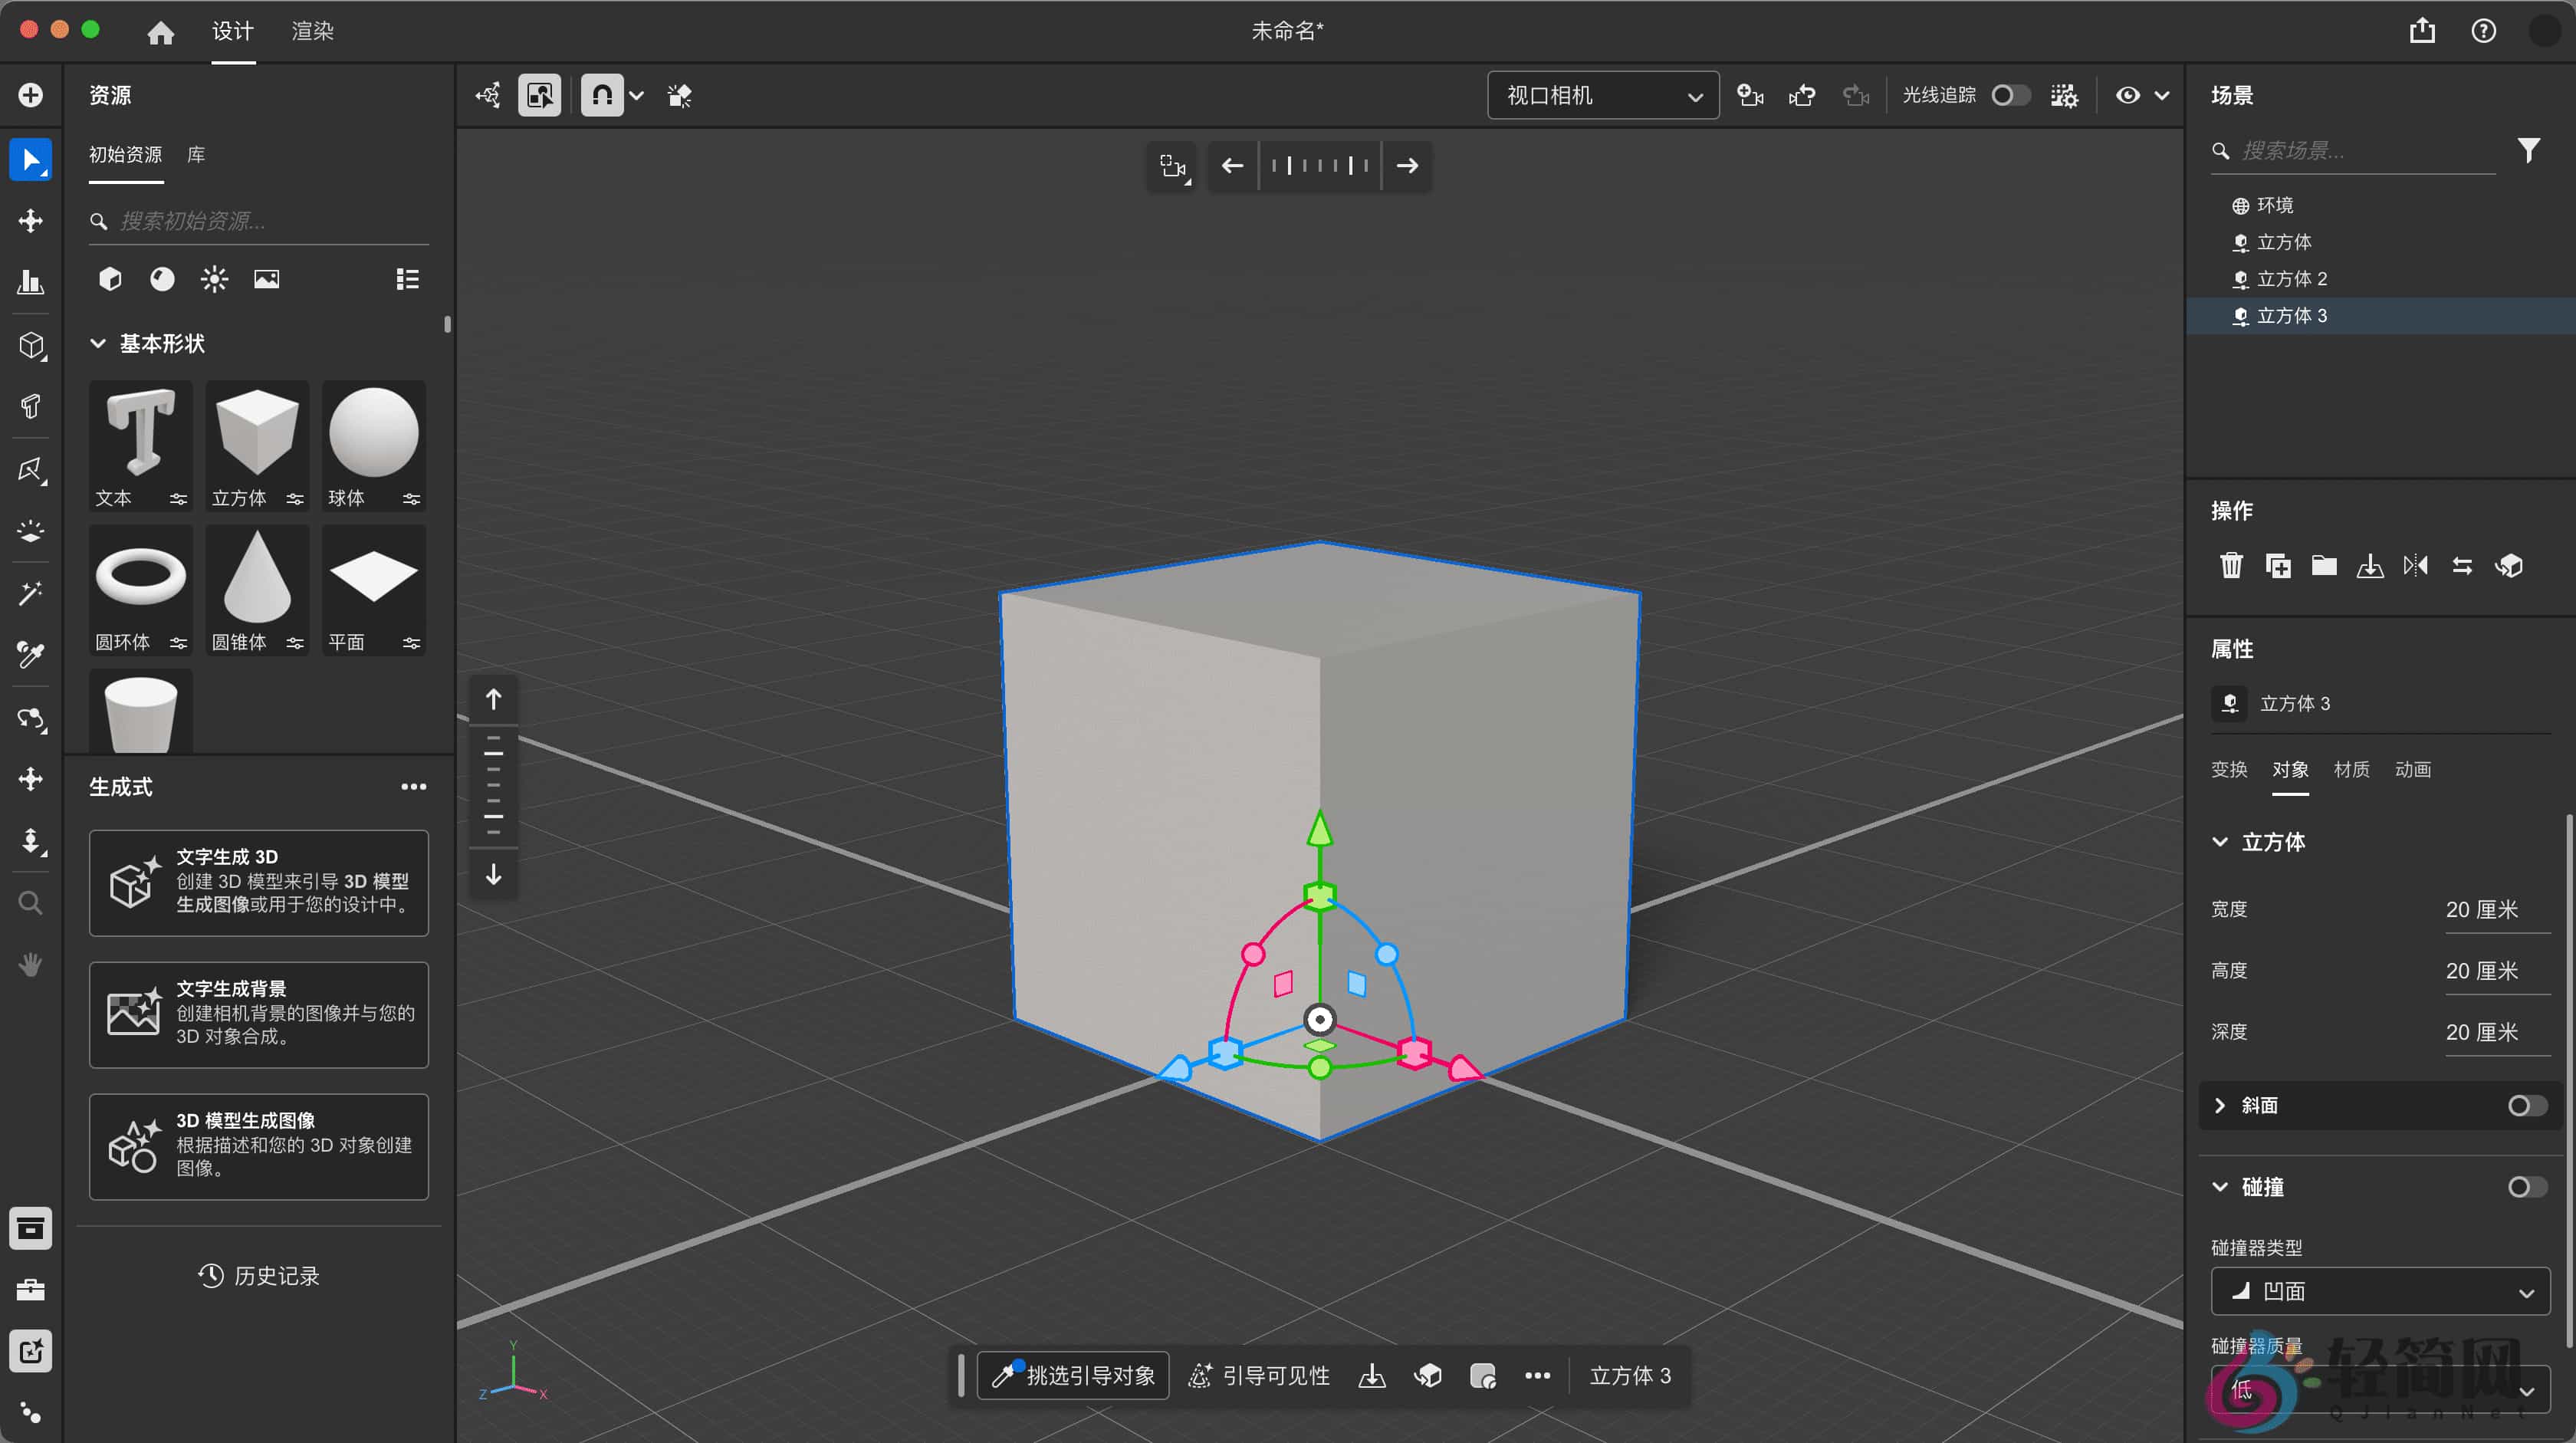Viewport: 2576px width, 1443px height.
Task: Click the mirror icon in the 操作 panel
Action: pos(2417,565)
